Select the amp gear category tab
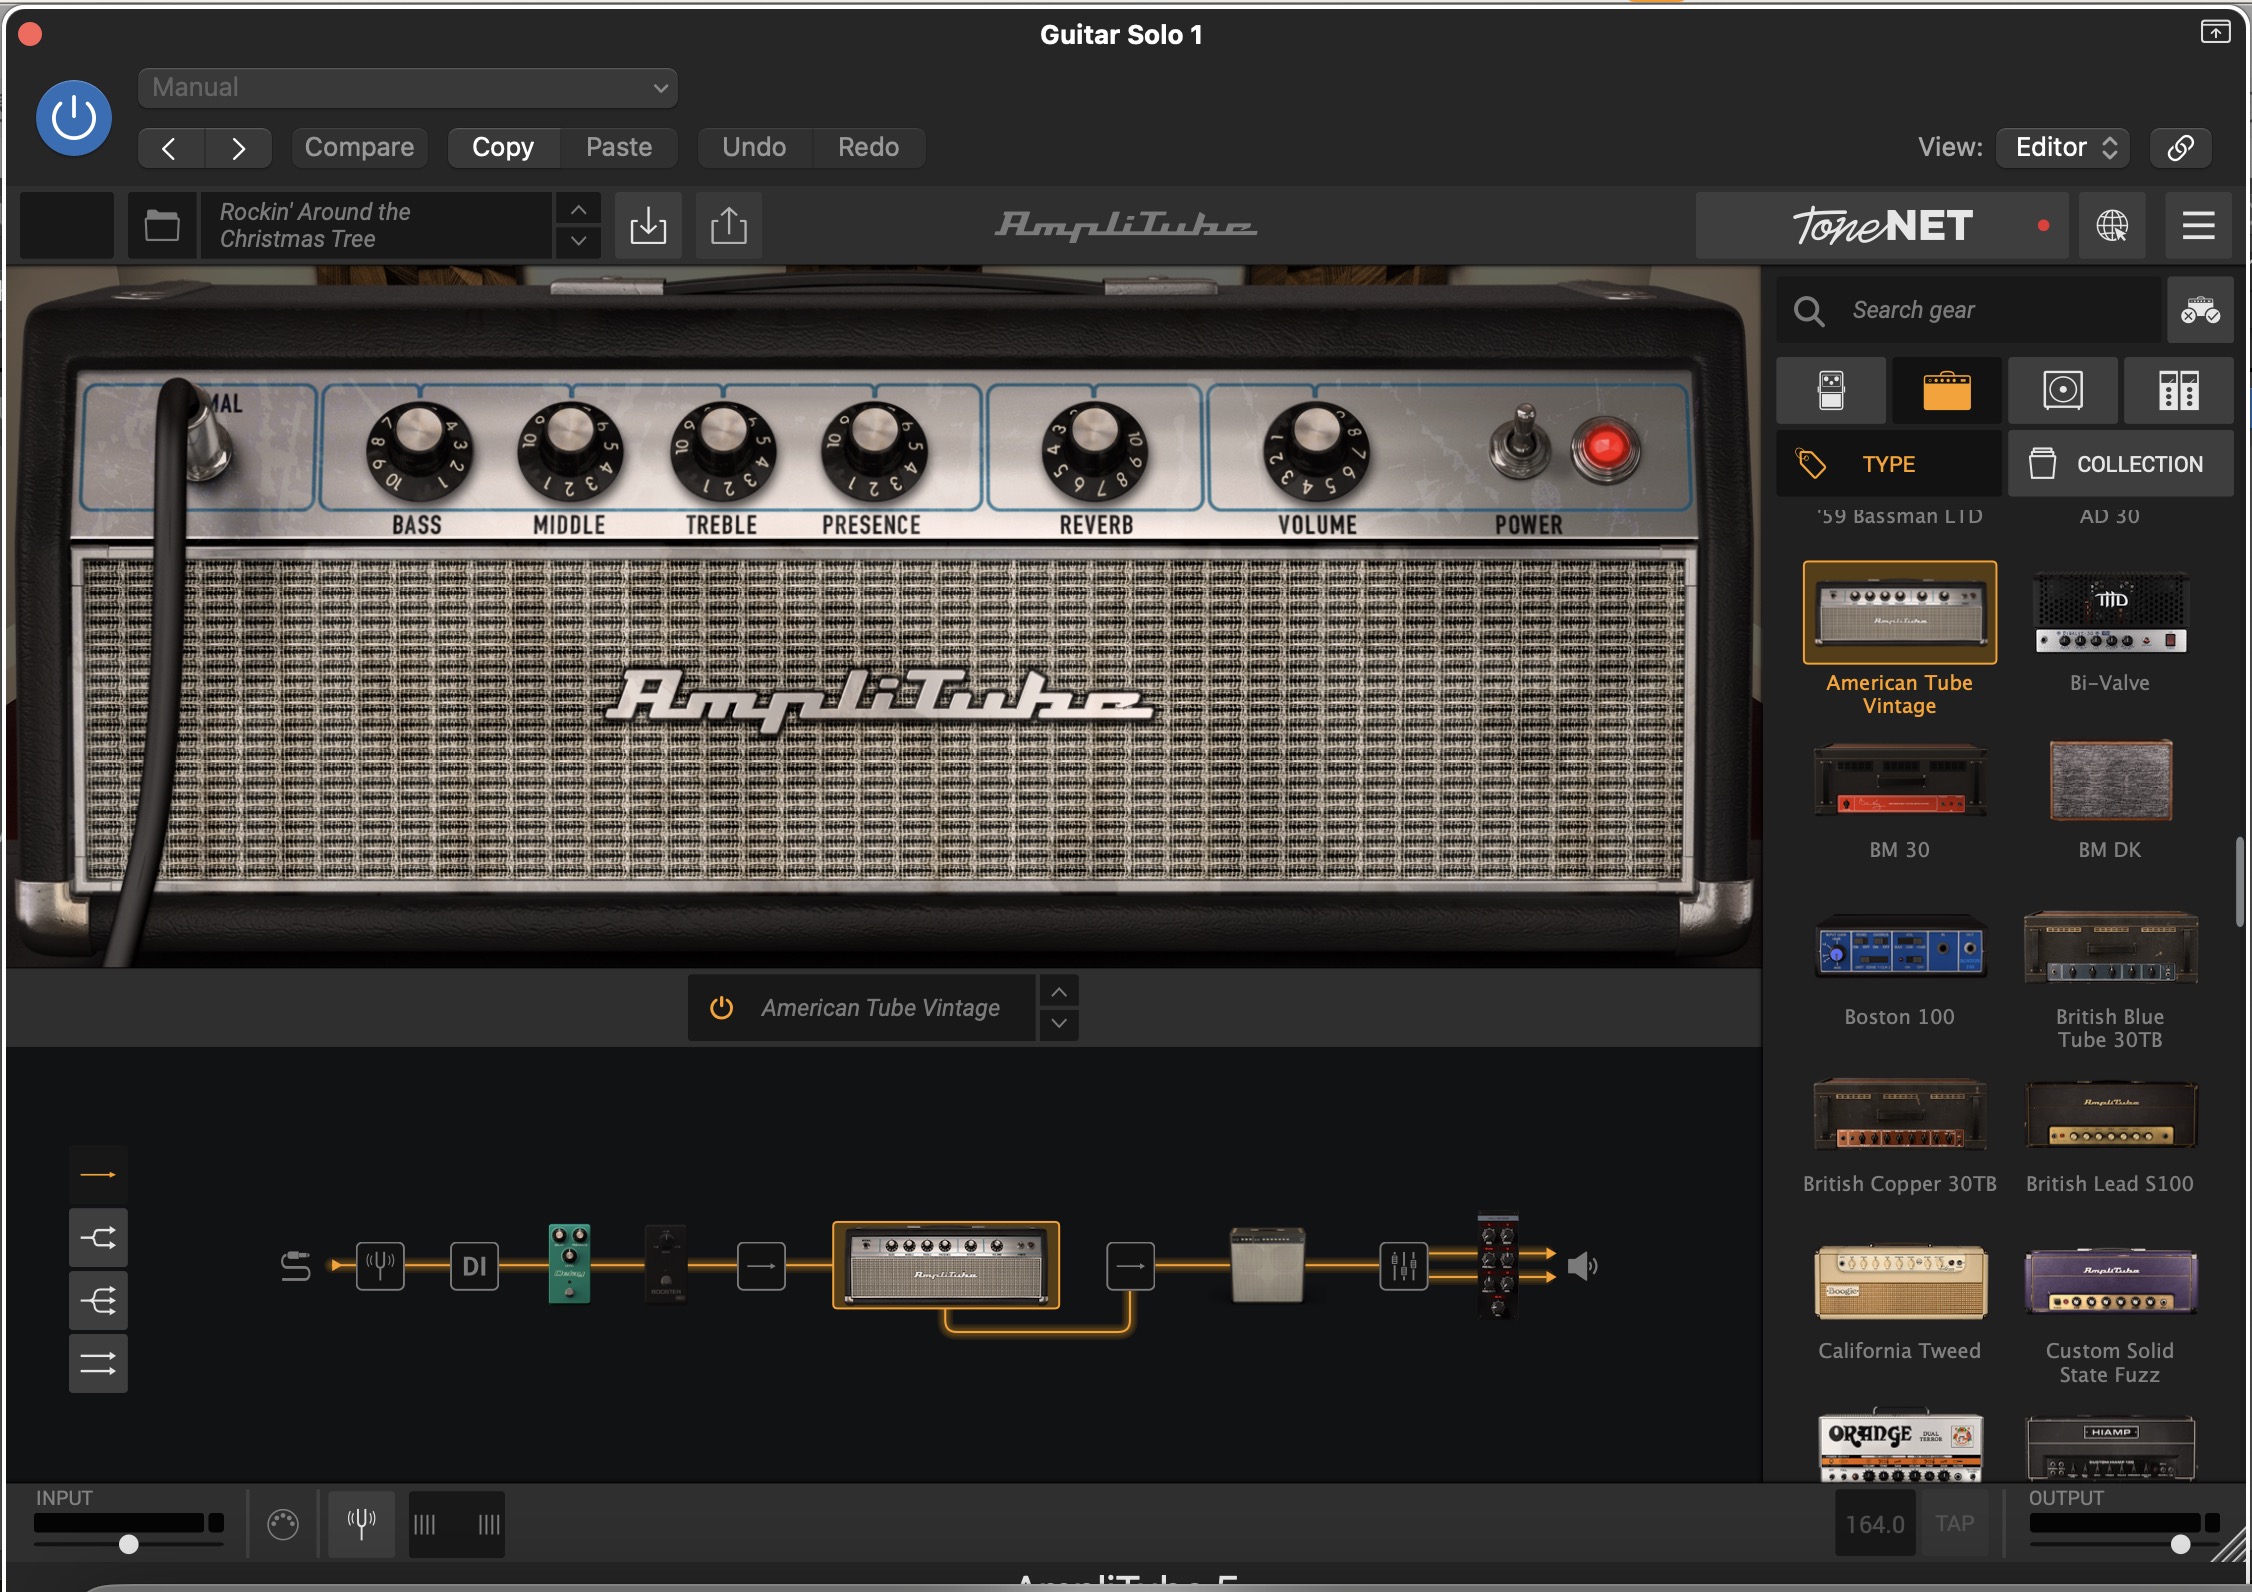 click(x=1946, y=391)
